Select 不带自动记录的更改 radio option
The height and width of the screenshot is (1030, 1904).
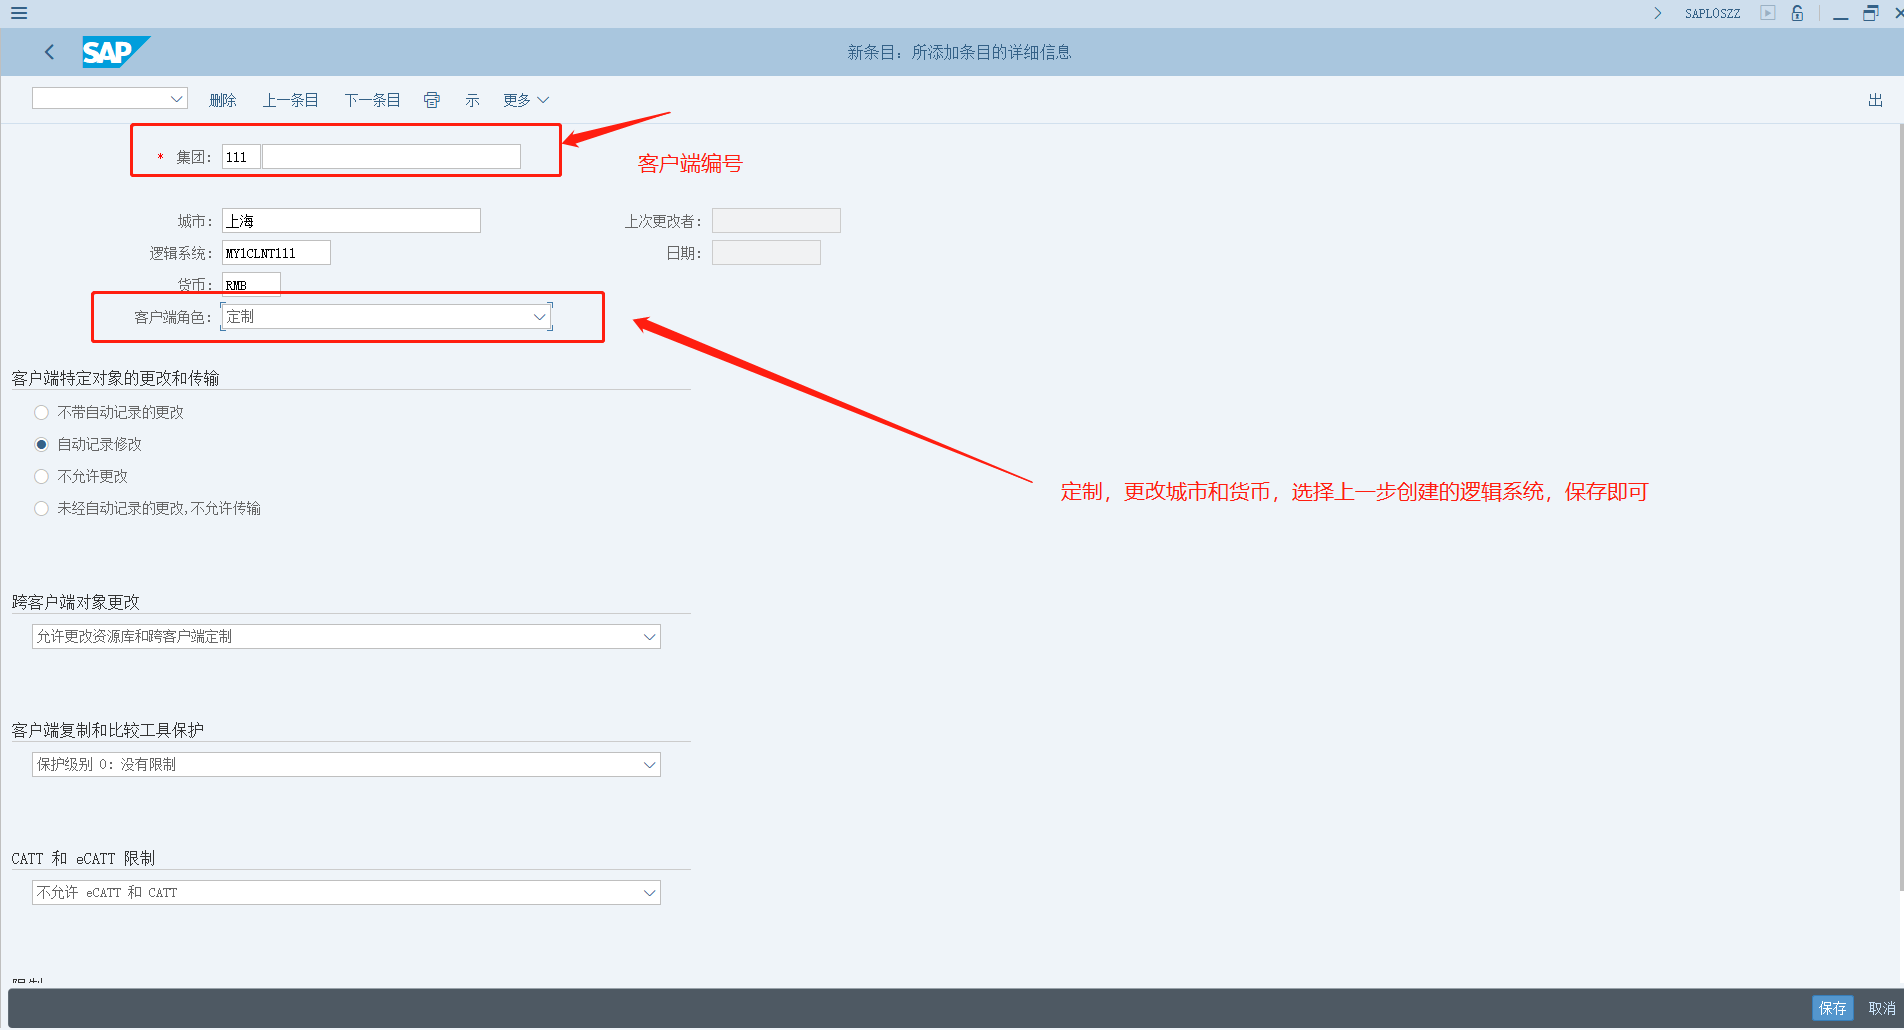coord(41,412)
